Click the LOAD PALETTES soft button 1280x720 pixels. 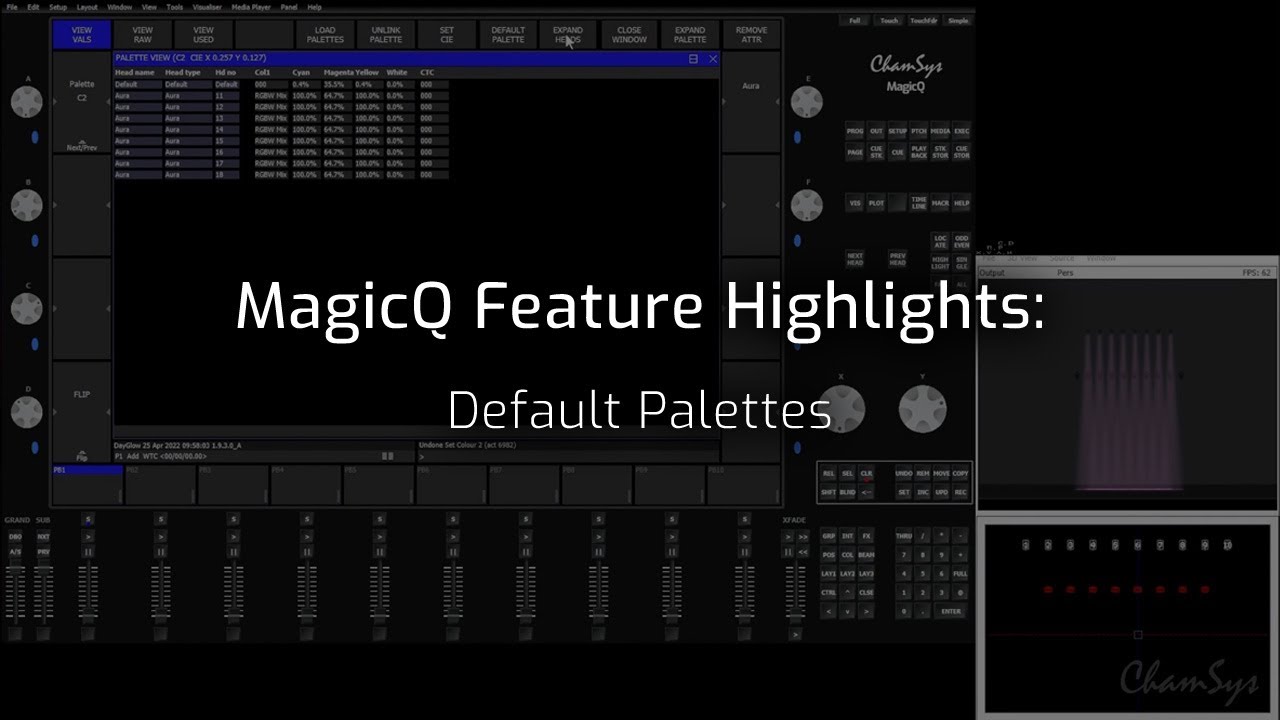(325, 35)
